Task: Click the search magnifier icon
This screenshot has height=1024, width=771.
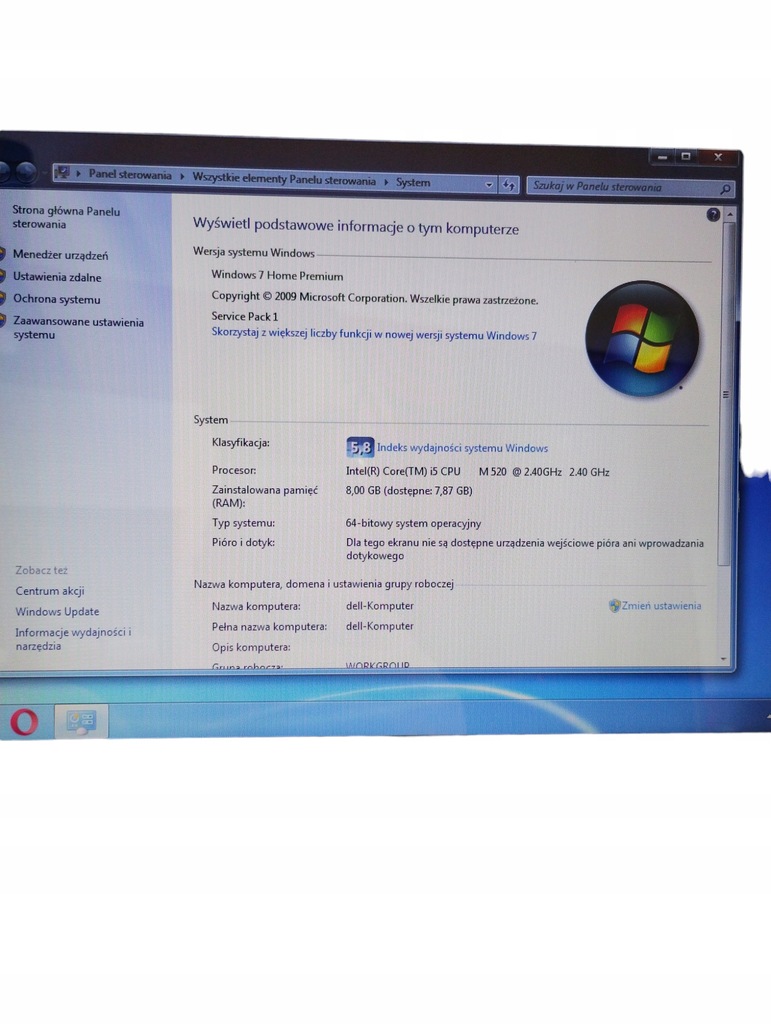Action: coord(725,189)
